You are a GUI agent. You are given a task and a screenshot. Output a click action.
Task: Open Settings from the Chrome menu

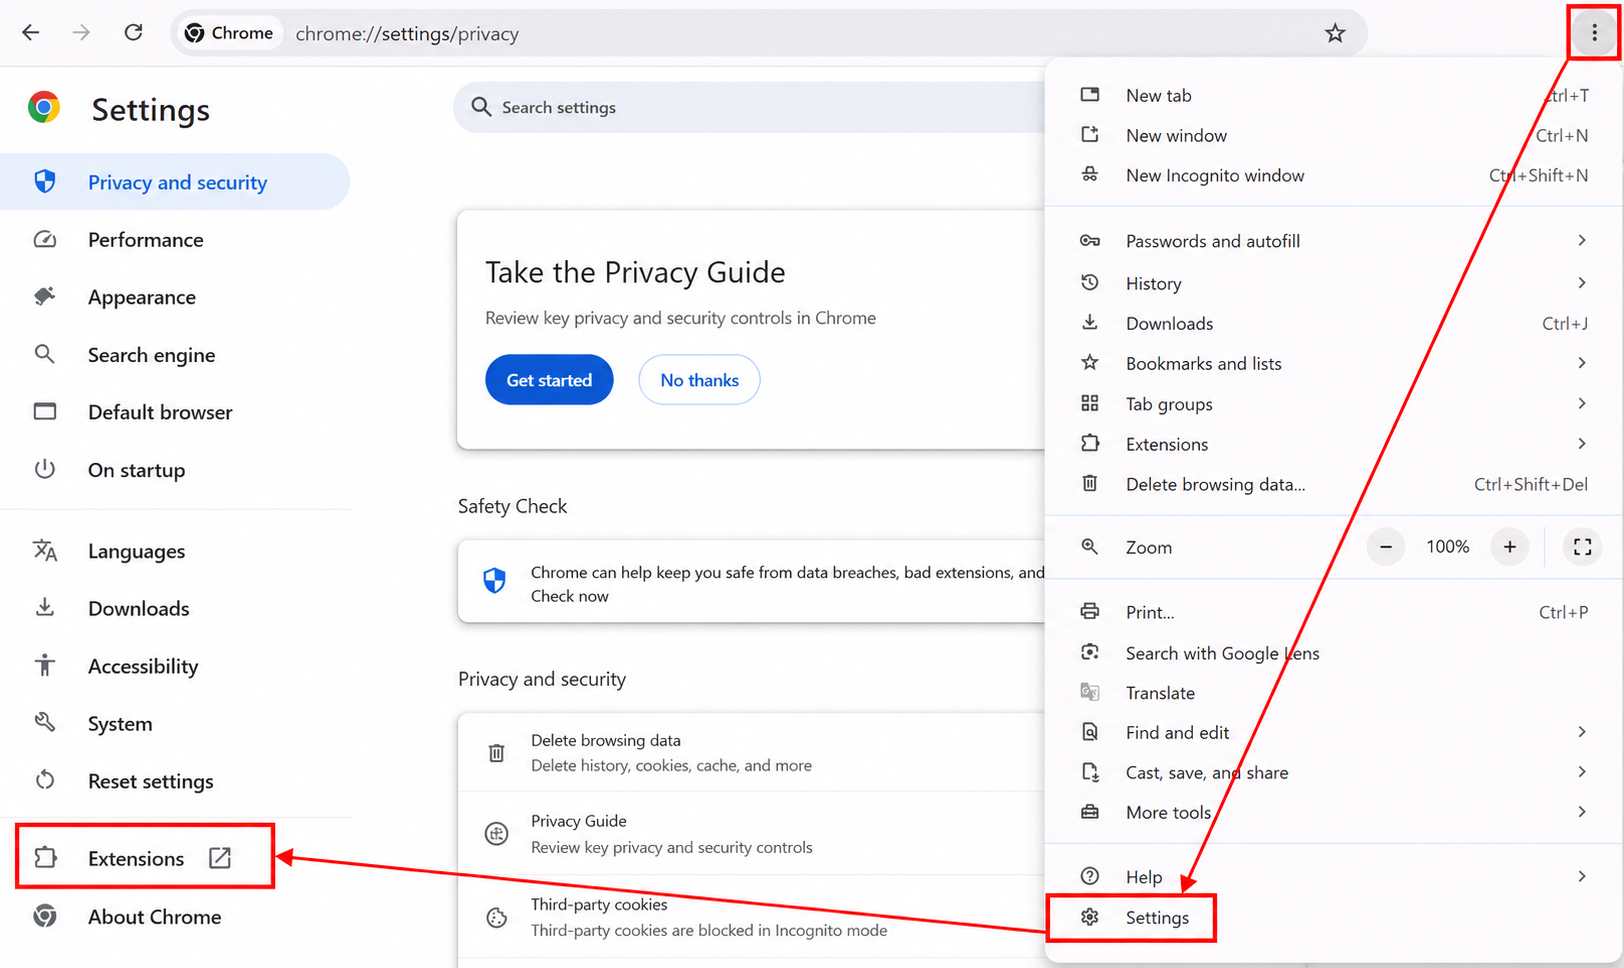tap(1334, 917)
